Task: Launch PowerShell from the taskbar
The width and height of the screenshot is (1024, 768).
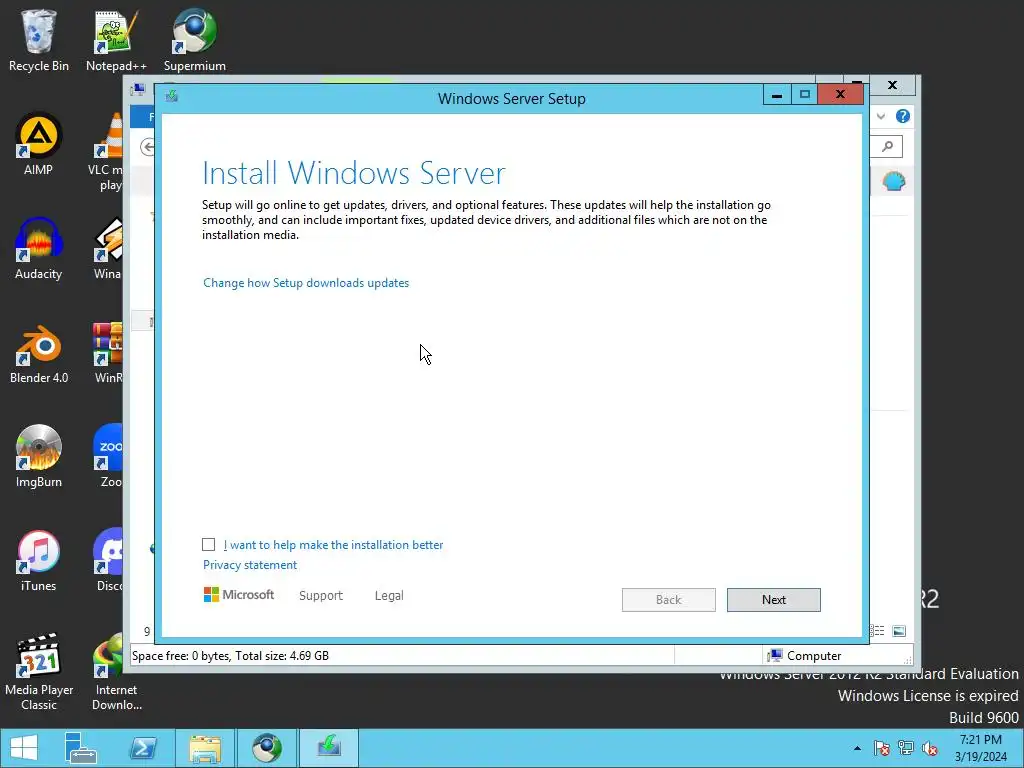Action: (142, 748)
